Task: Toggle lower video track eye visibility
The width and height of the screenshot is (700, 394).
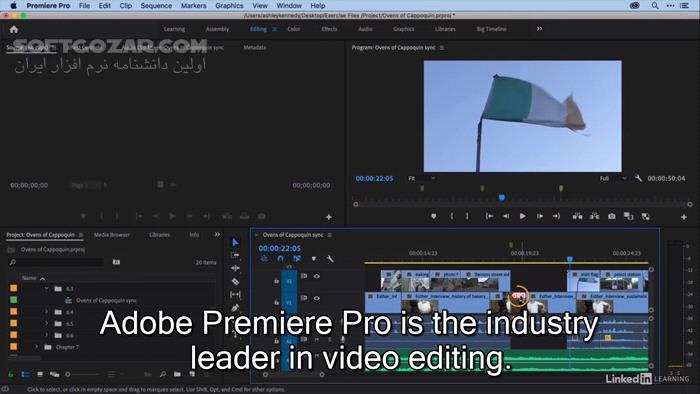Action: click(x=317, y=298)
